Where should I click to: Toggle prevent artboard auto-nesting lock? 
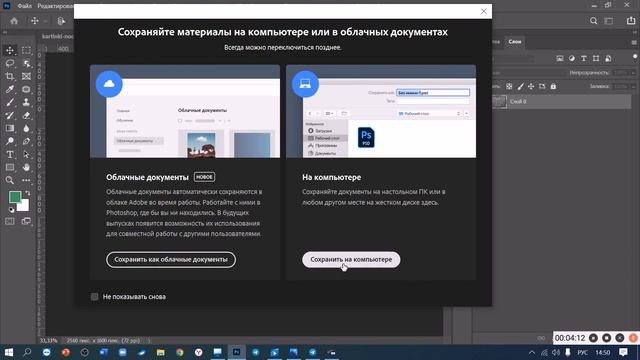(542, 87)
